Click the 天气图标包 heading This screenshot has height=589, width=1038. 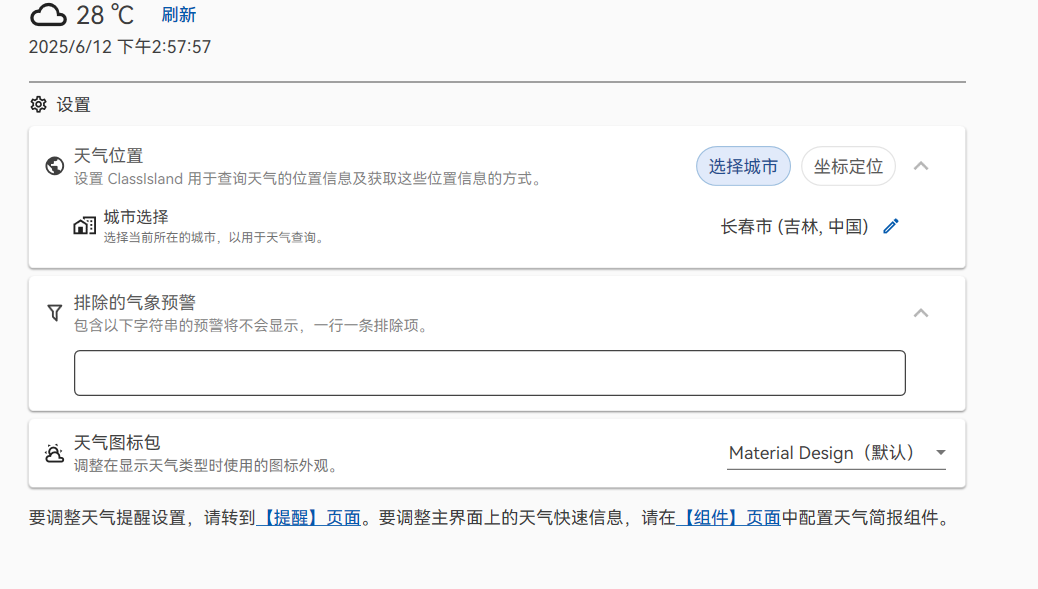point(117,443)
